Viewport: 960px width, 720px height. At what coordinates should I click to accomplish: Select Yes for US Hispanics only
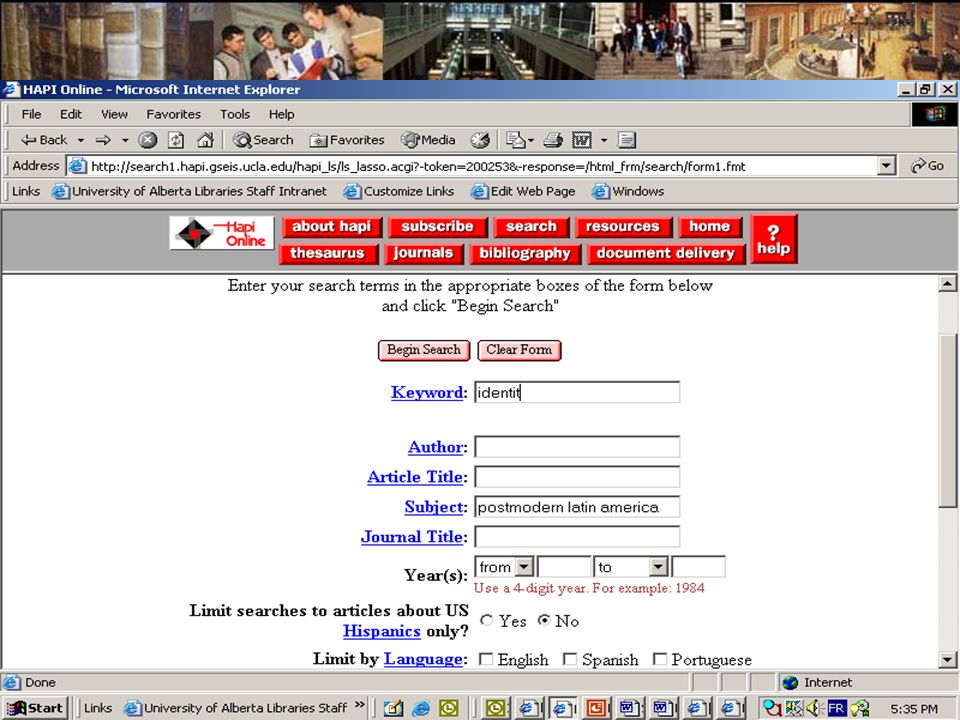pos(487,620)
